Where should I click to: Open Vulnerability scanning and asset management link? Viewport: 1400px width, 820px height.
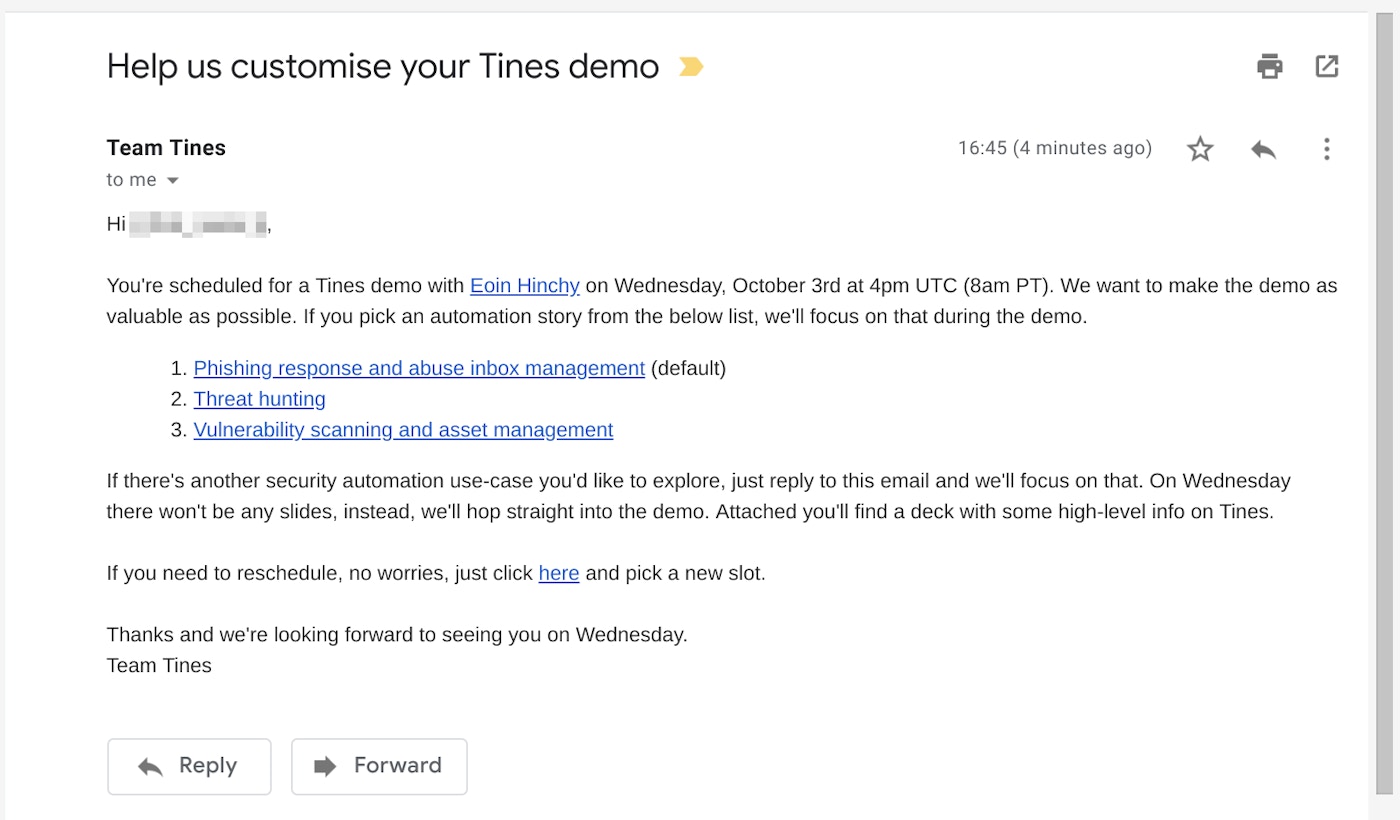coord(403,430)
